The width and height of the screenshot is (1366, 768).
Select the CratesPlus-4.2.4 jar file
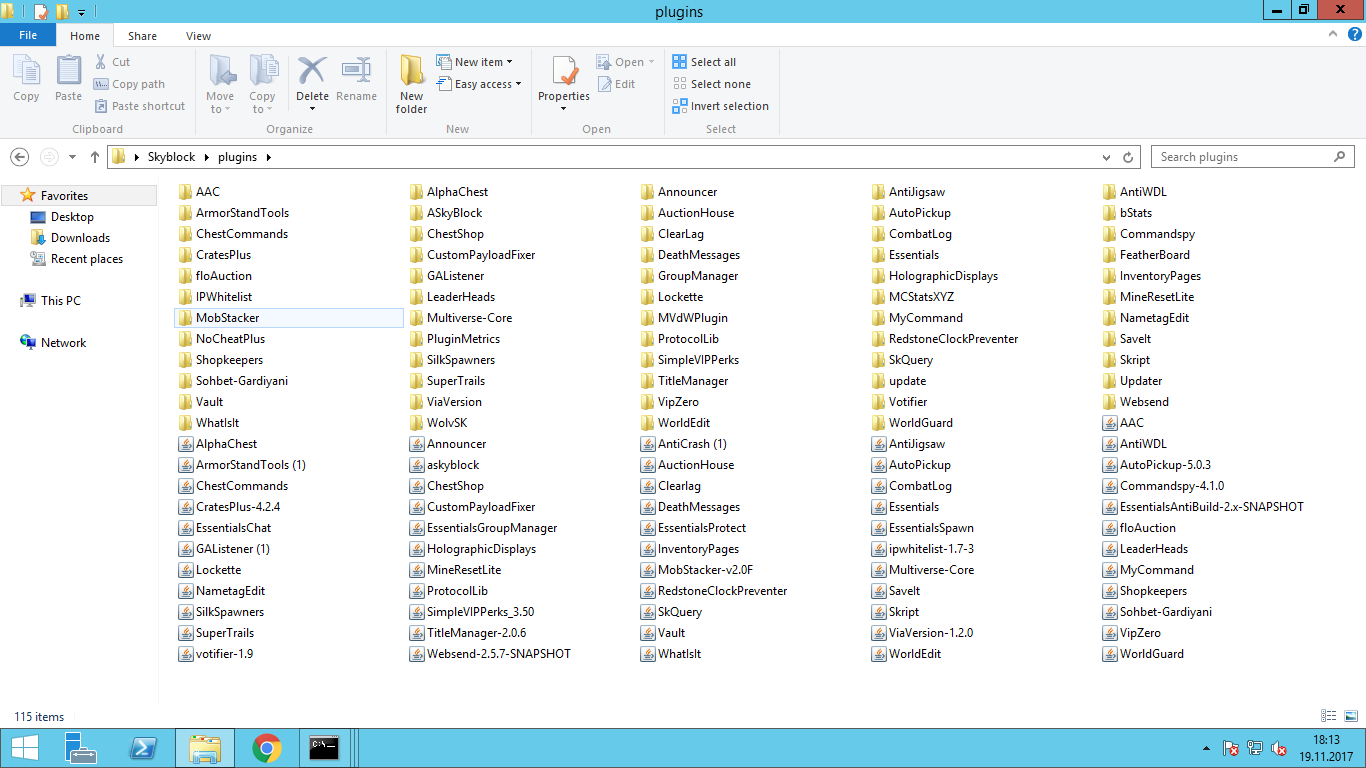229,507
